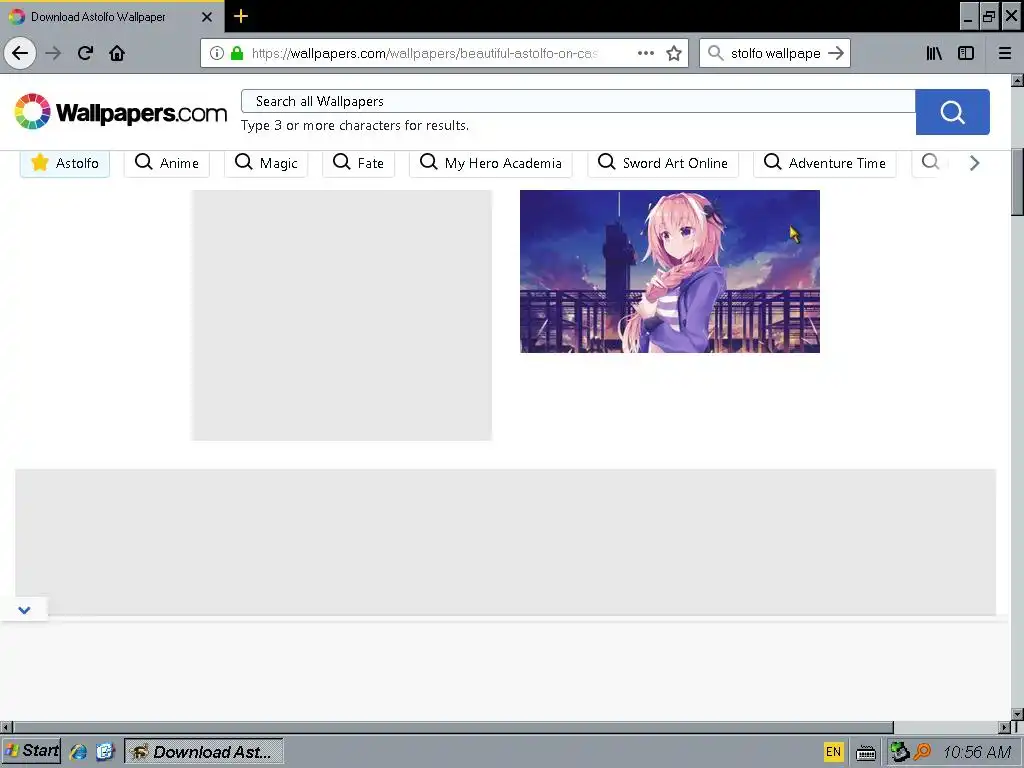Open the browser home page
This screenshot has width=1024, height=768.
(117, 53)
